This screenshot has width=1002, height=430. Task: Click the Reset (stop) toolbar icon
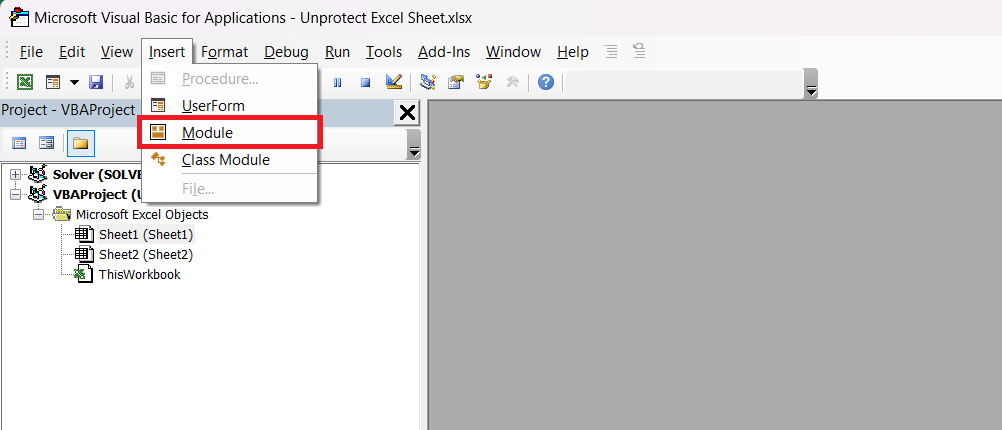pyautogui.click(x=365, y=82)
